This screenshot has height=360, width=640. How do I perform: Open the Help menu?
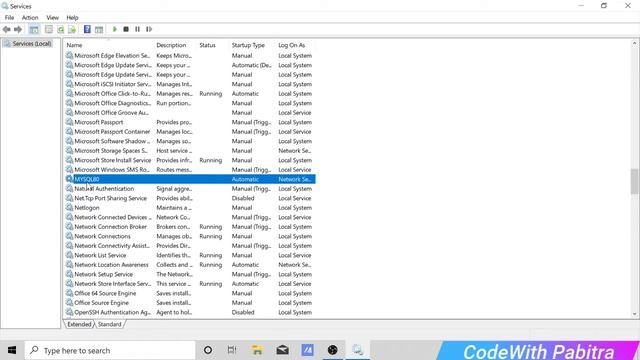click(72, 18)
